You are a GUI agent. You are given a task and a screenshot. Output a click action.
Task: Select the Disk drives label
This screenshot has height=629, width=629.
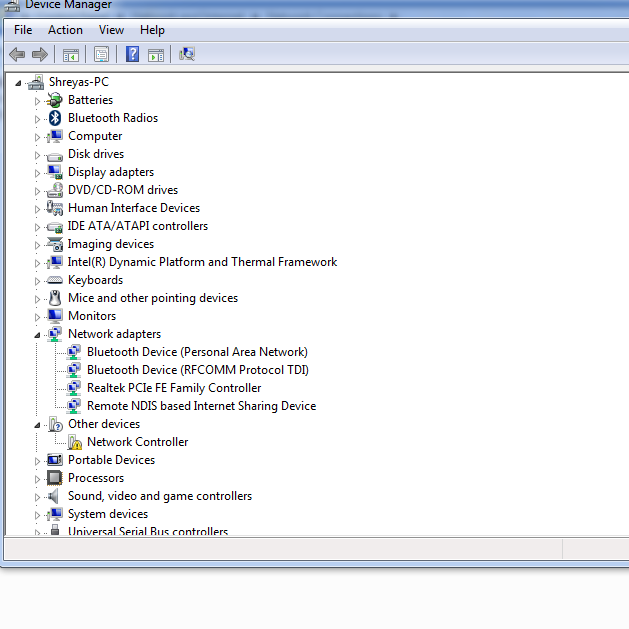96,154
